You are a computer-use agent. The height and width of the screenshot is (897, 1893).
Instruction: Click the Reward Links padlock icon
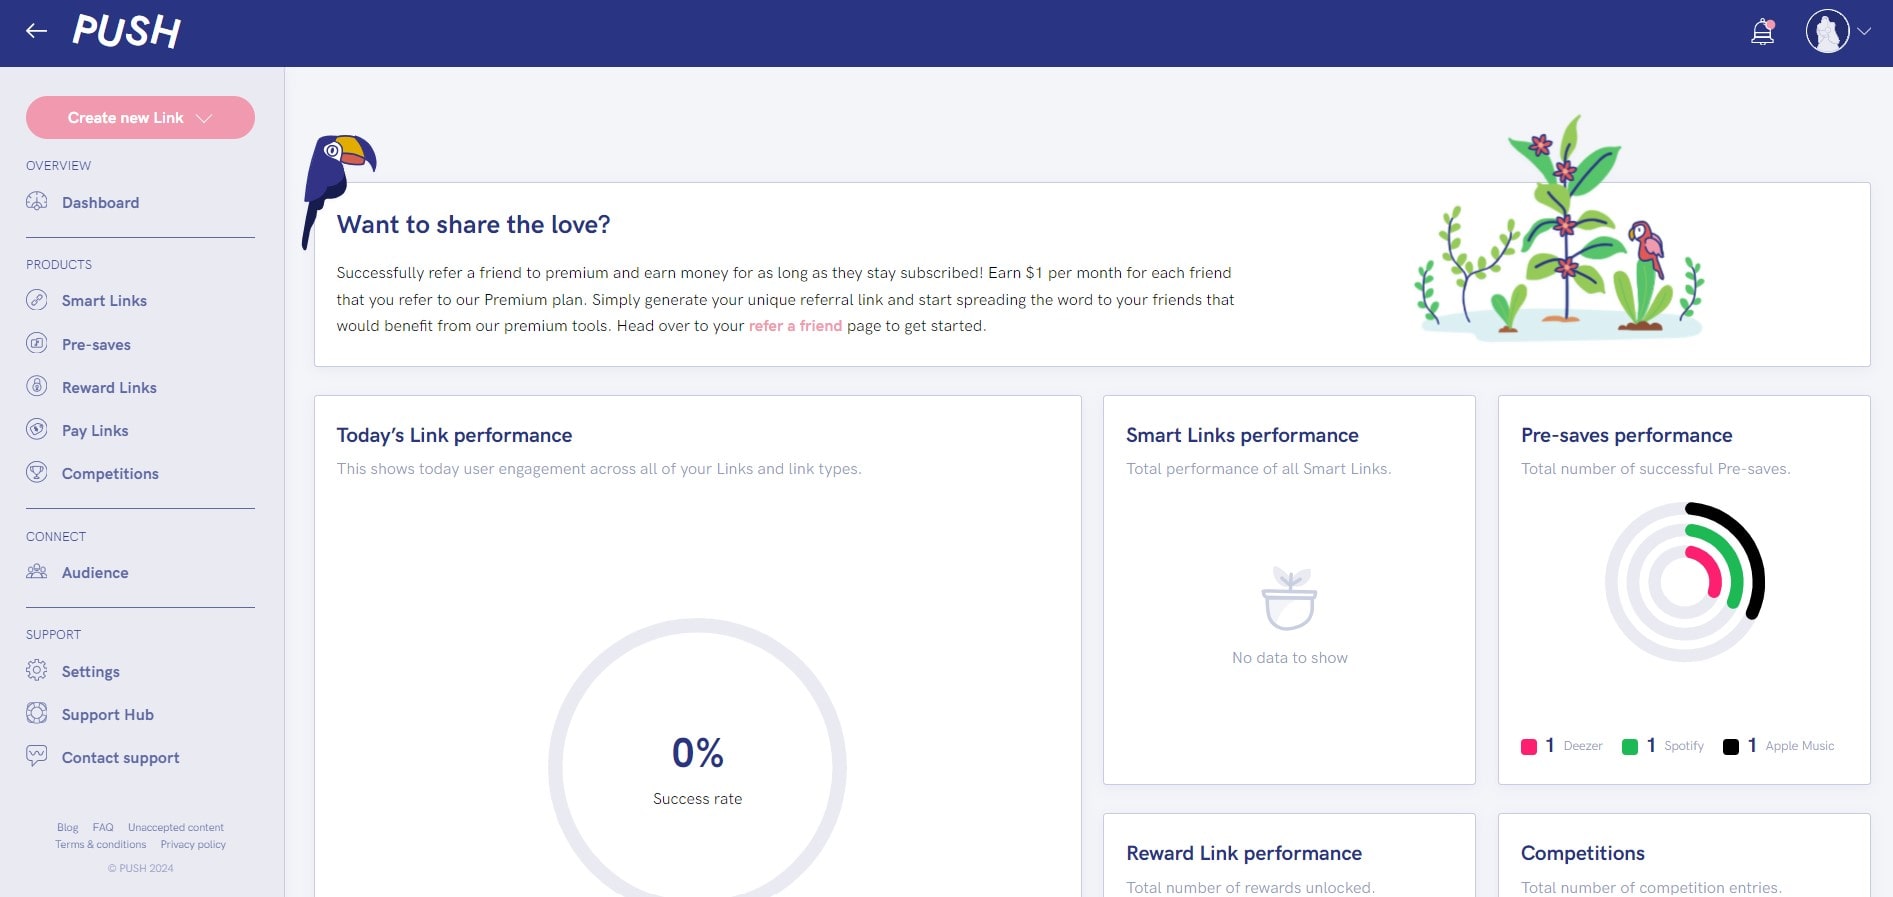tap(37, 387)
